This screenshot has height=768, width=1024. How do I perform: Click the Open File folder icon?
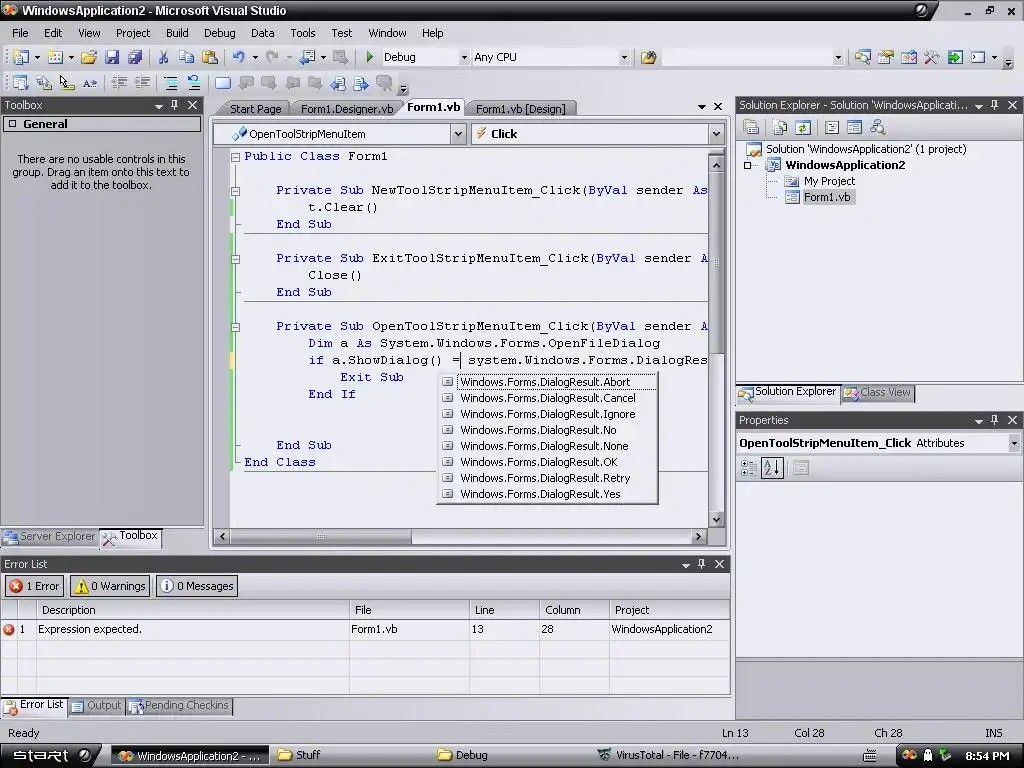click(89, 57)
